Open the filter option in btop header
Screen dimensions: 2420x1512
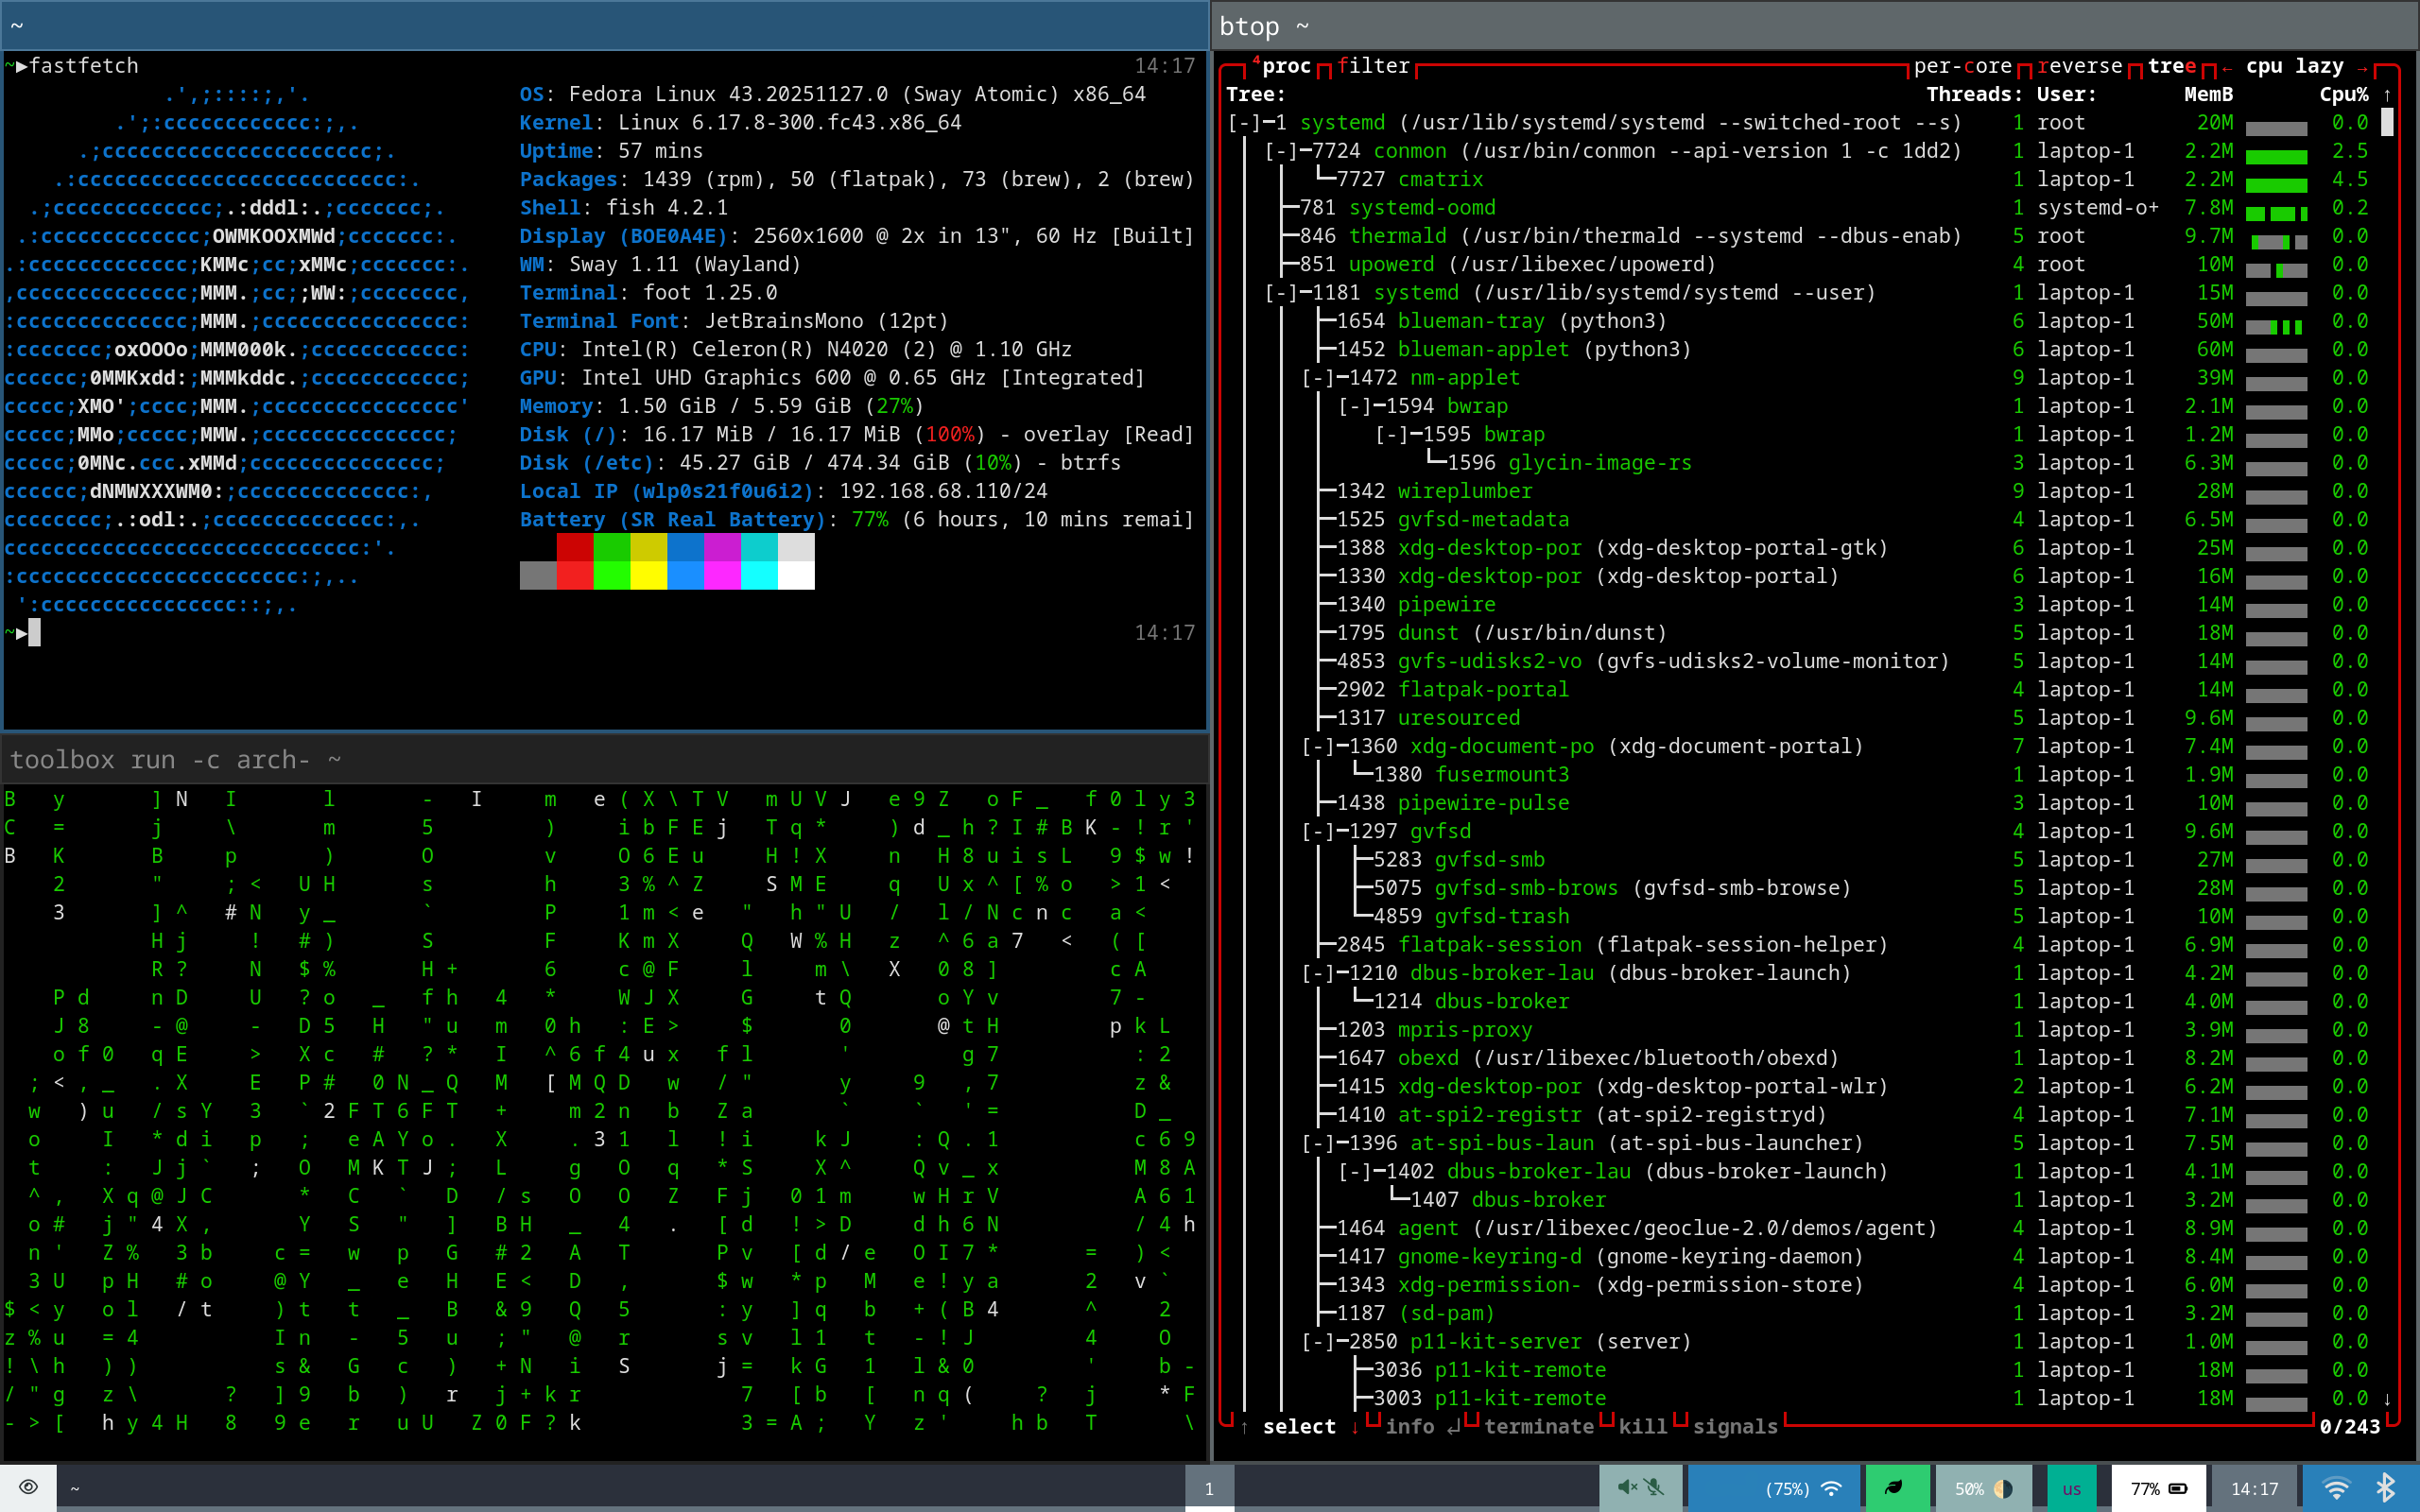(1373, 66)
